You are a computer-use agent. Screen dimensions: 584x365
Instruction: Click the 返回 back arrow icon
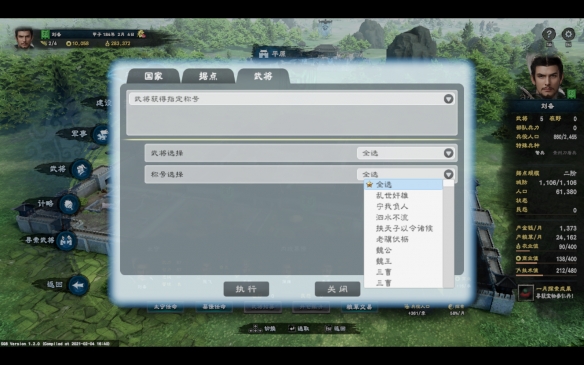pyautogui.click(x=78, y=285)
